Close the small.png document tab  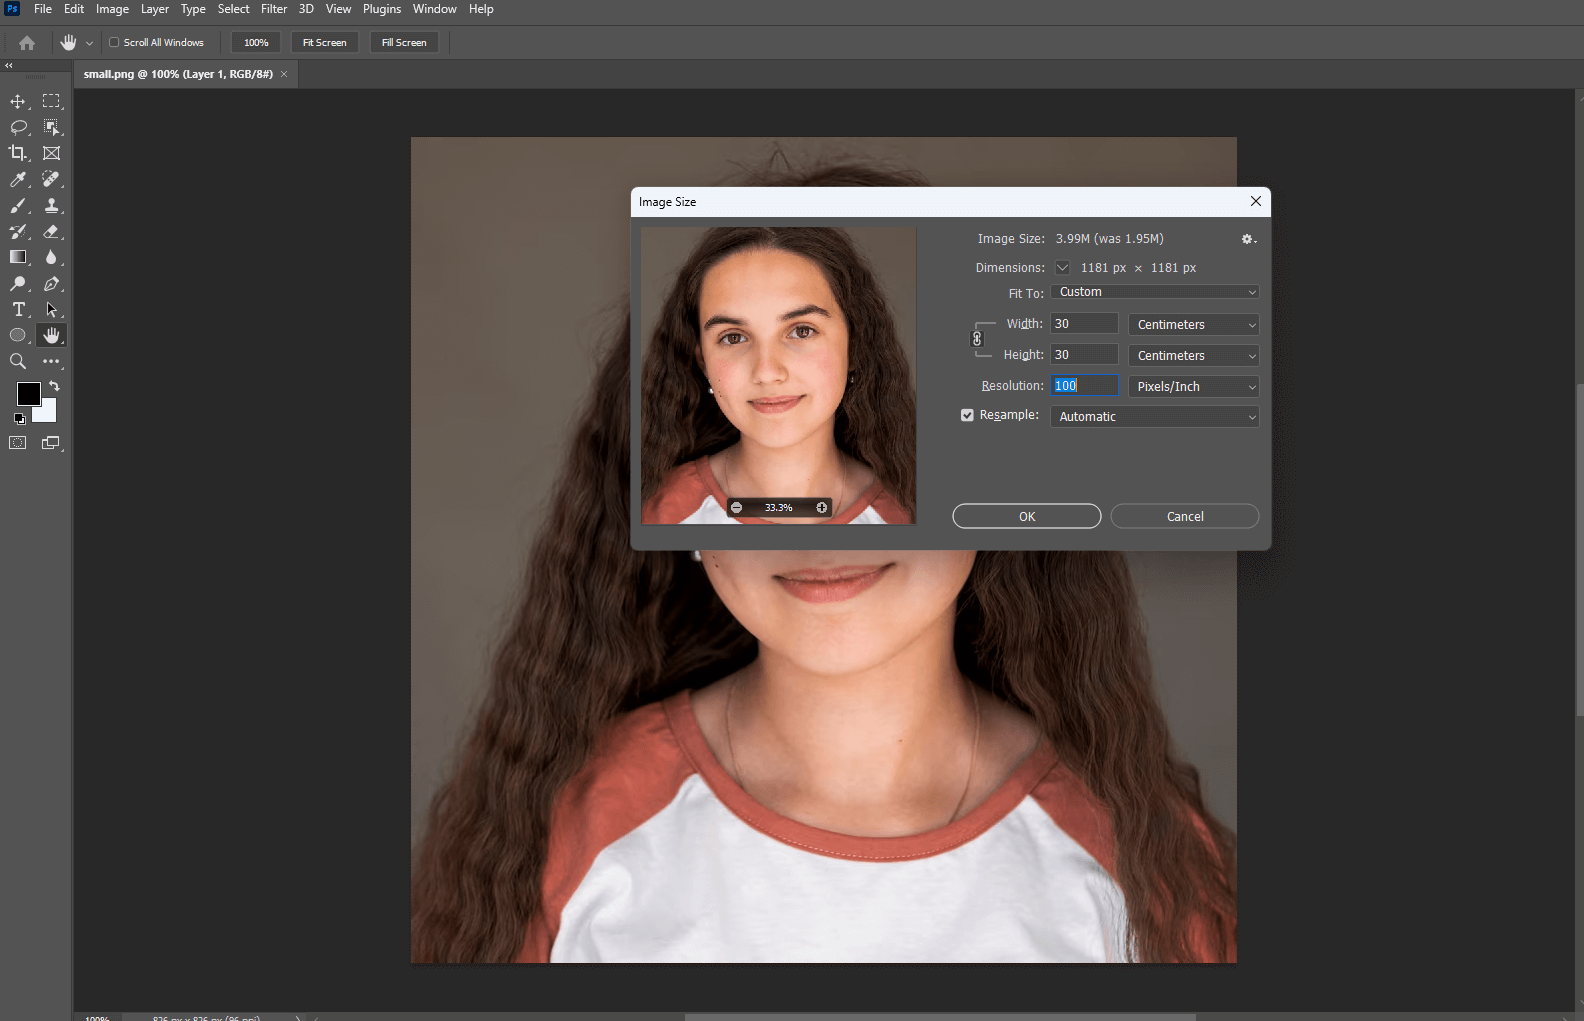tap(284, 74)
